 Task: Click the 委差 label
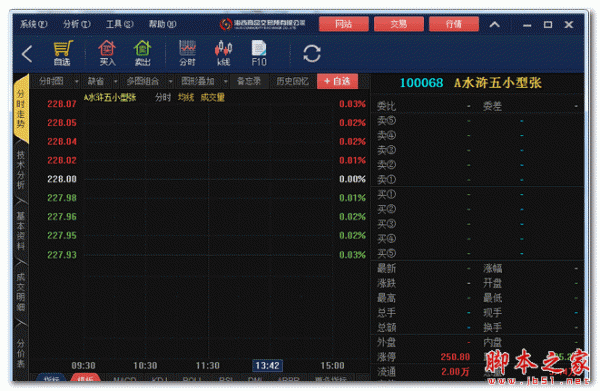click(x=492, y=106)
